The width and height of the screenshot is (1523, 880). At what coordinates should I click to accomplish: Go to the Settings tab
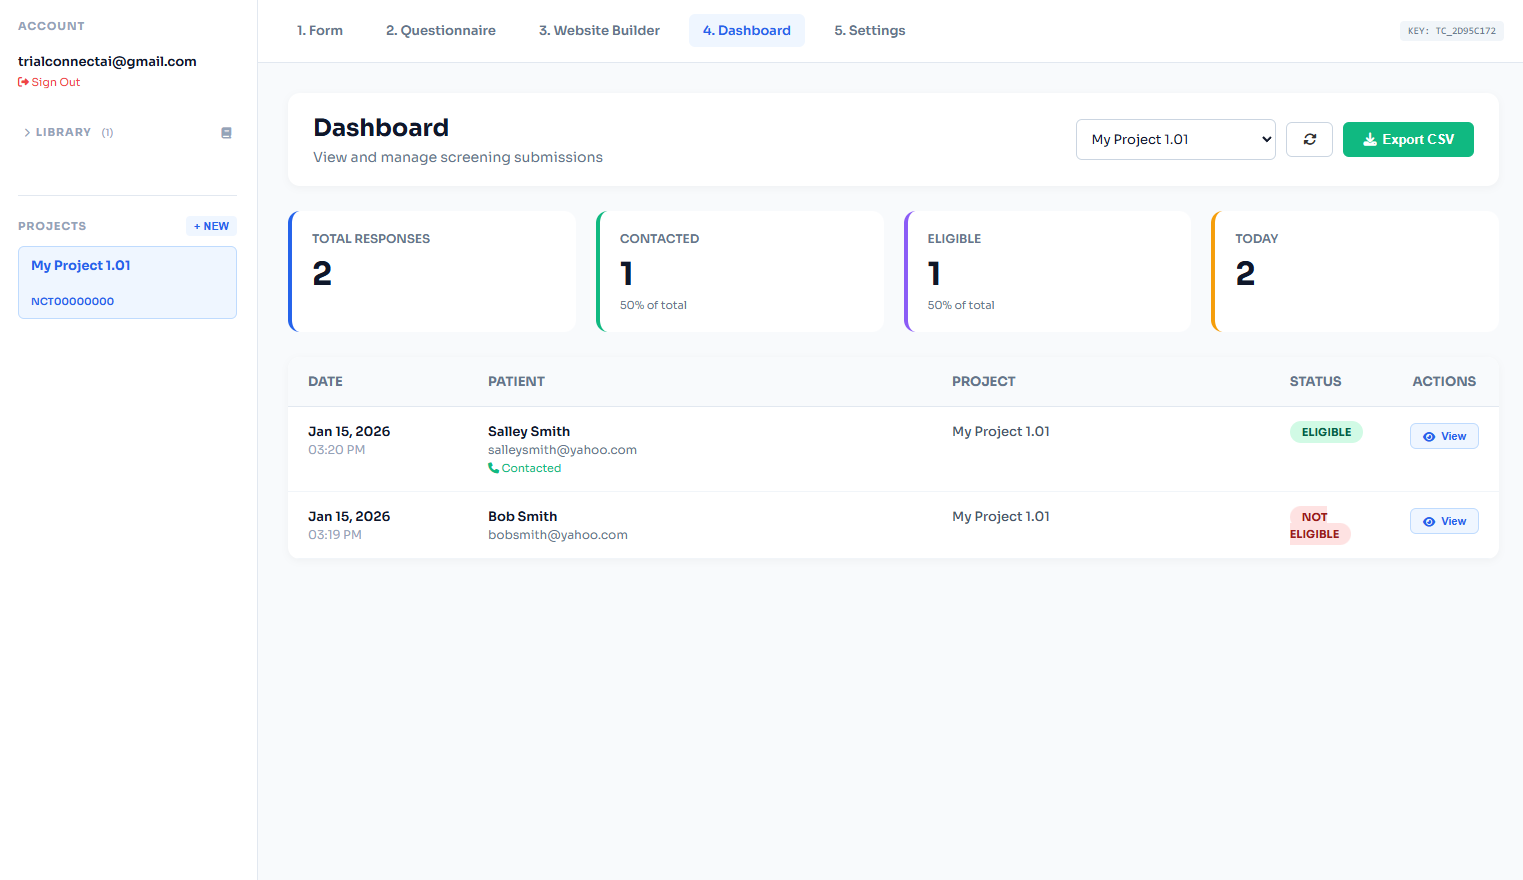pyautogui.click(x=869, y=30)
